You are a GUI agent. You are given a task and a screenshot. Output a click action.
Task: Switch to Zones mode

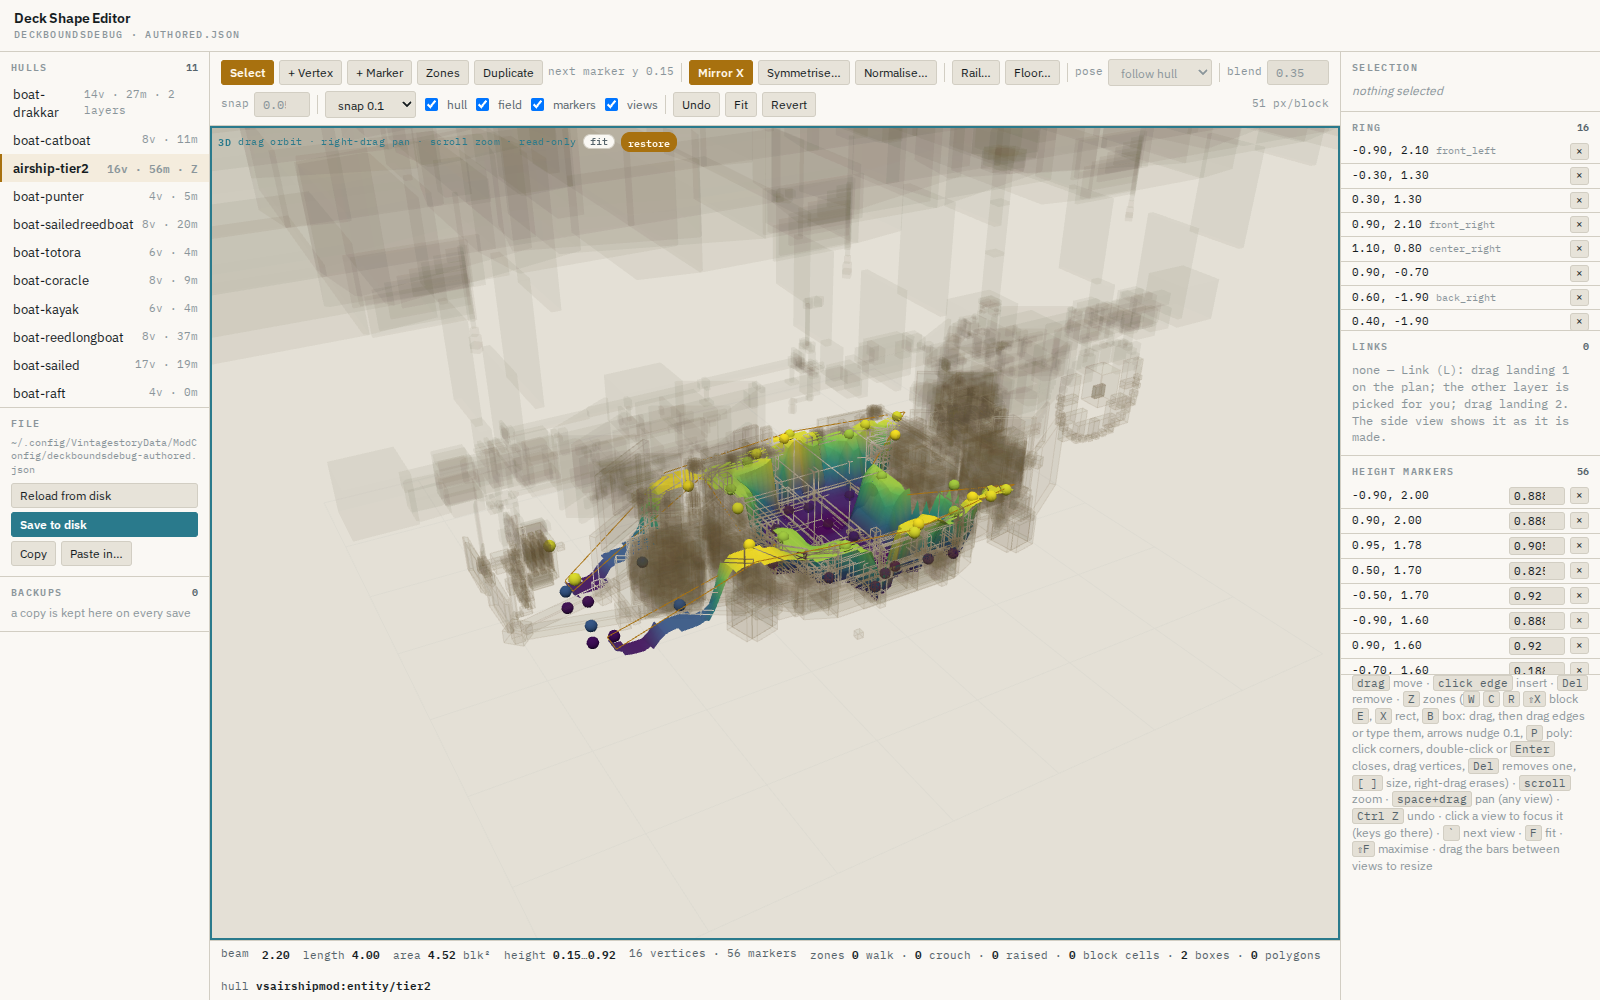click(x=442, y=73)
